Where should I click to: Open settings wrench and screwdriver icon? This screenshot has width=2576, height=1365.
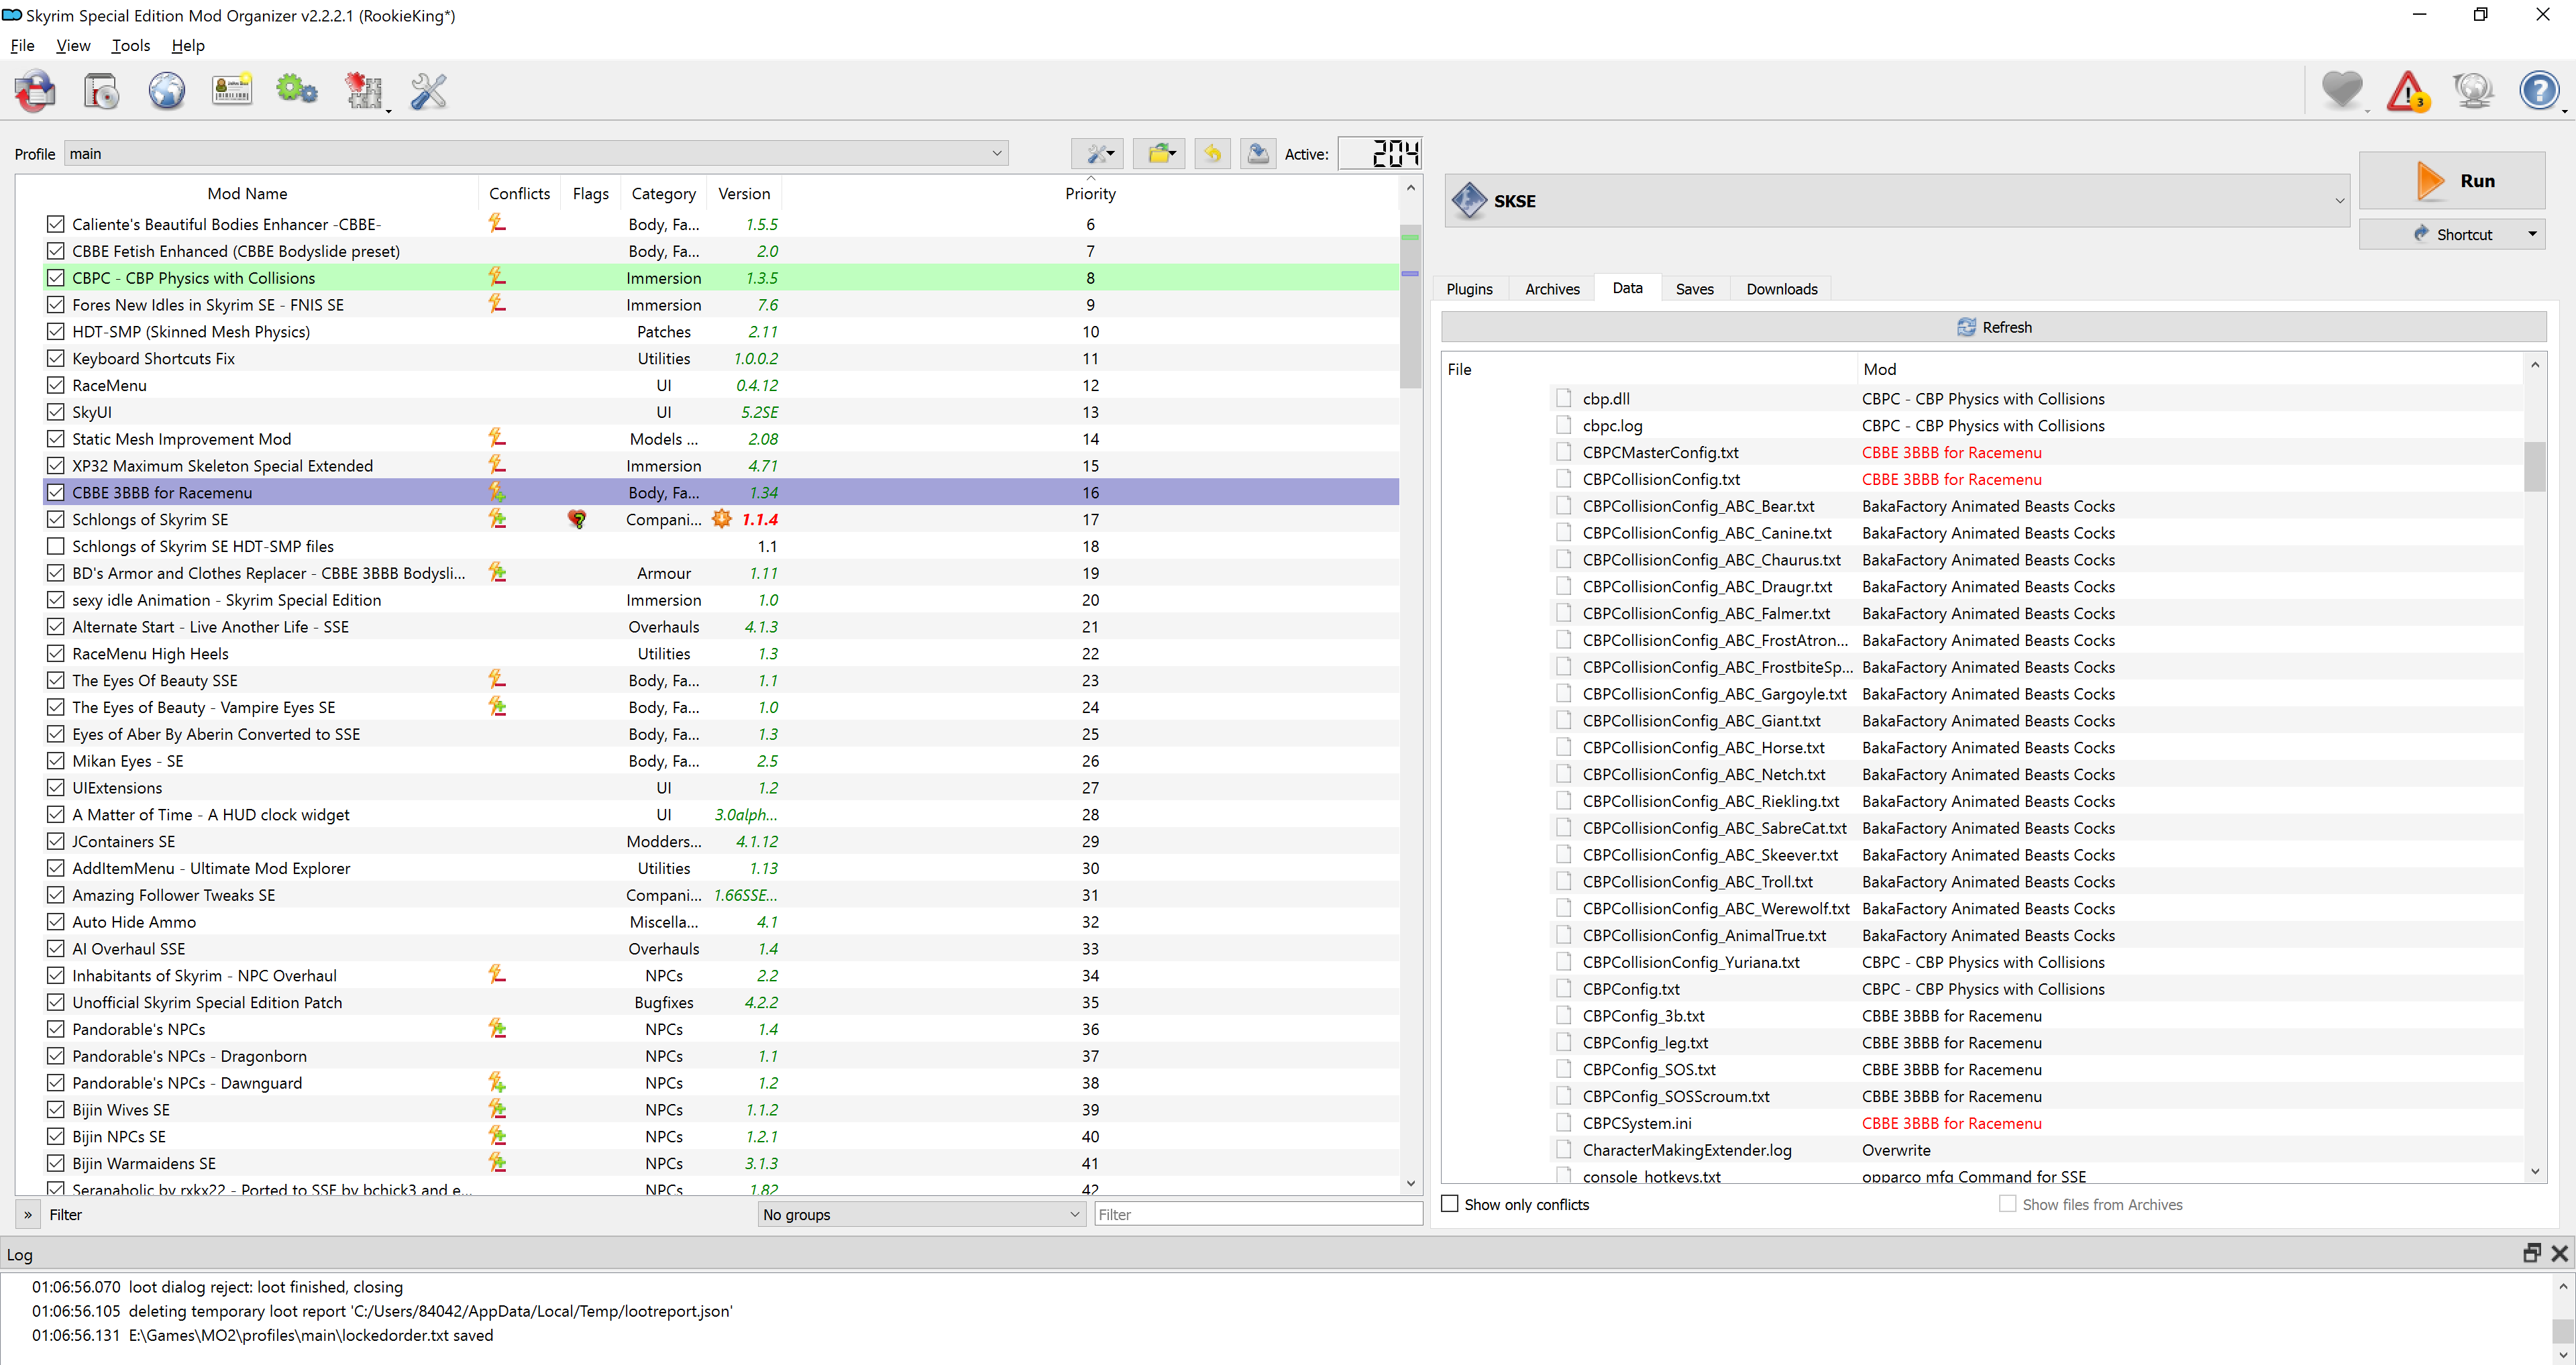[428, 91]
